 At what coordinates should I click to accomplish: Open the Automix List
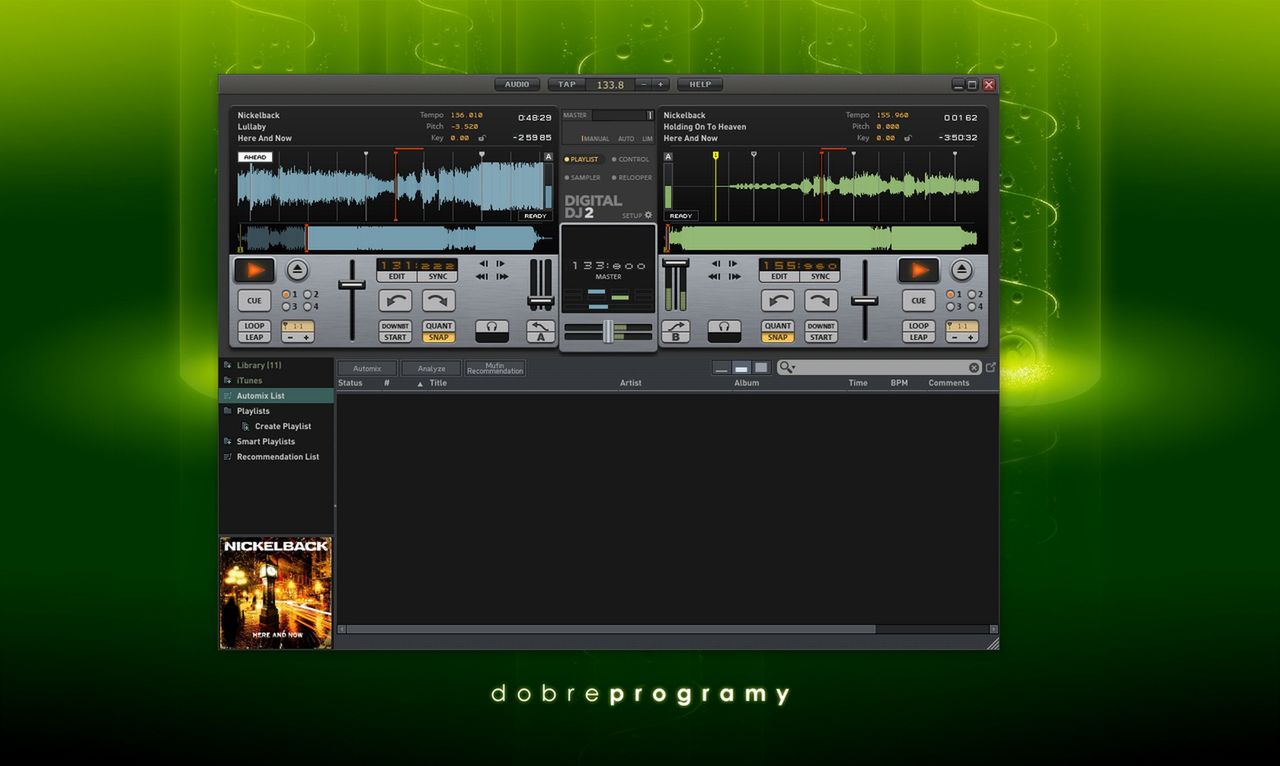(x=276, y=396)
